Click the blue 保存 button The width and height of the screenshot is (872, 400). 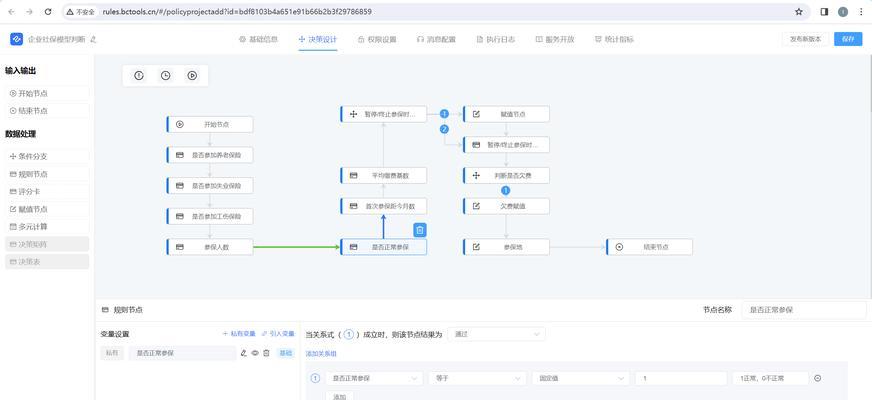[x=848, y=39]
